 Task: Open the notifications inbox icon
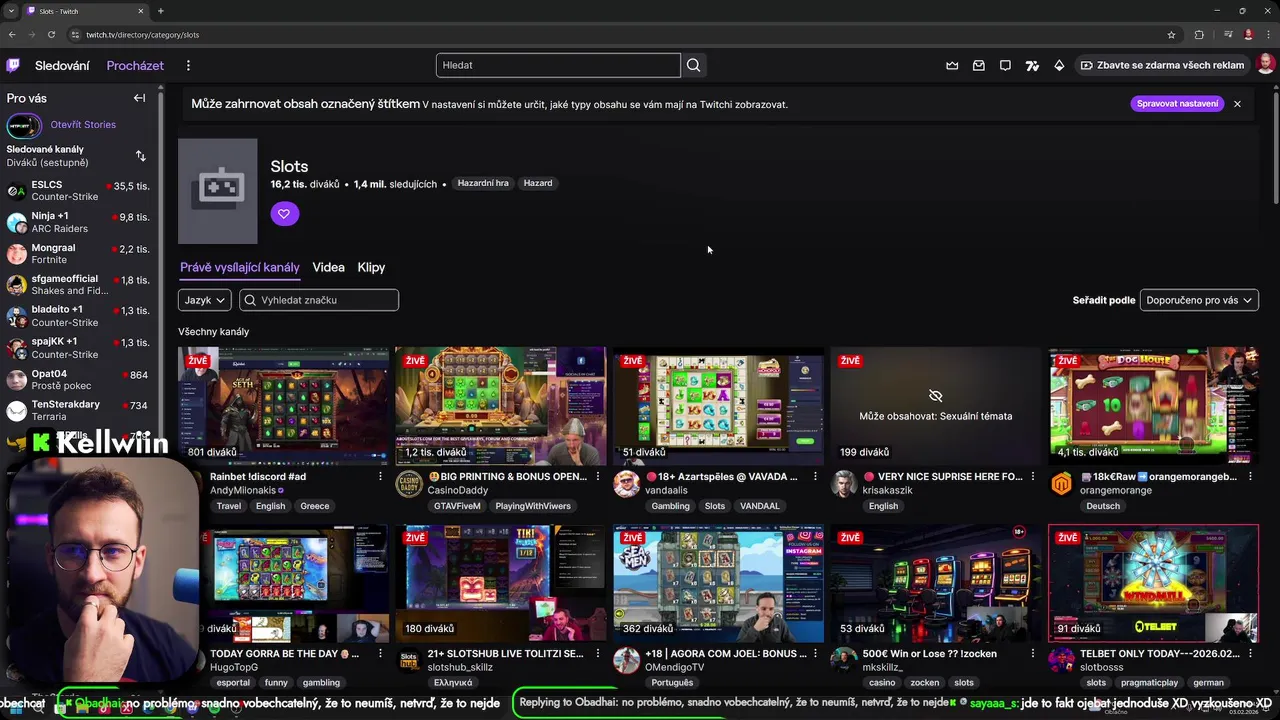coord(979,65)
